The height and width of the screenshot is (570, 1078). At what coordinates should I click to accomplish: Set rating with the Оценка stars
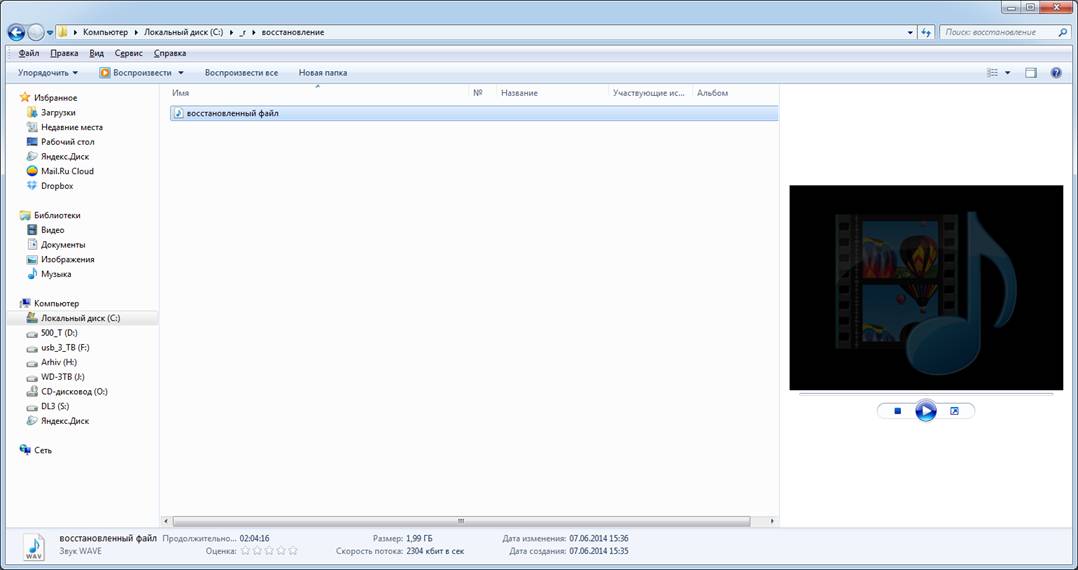[x=269, y=551]
